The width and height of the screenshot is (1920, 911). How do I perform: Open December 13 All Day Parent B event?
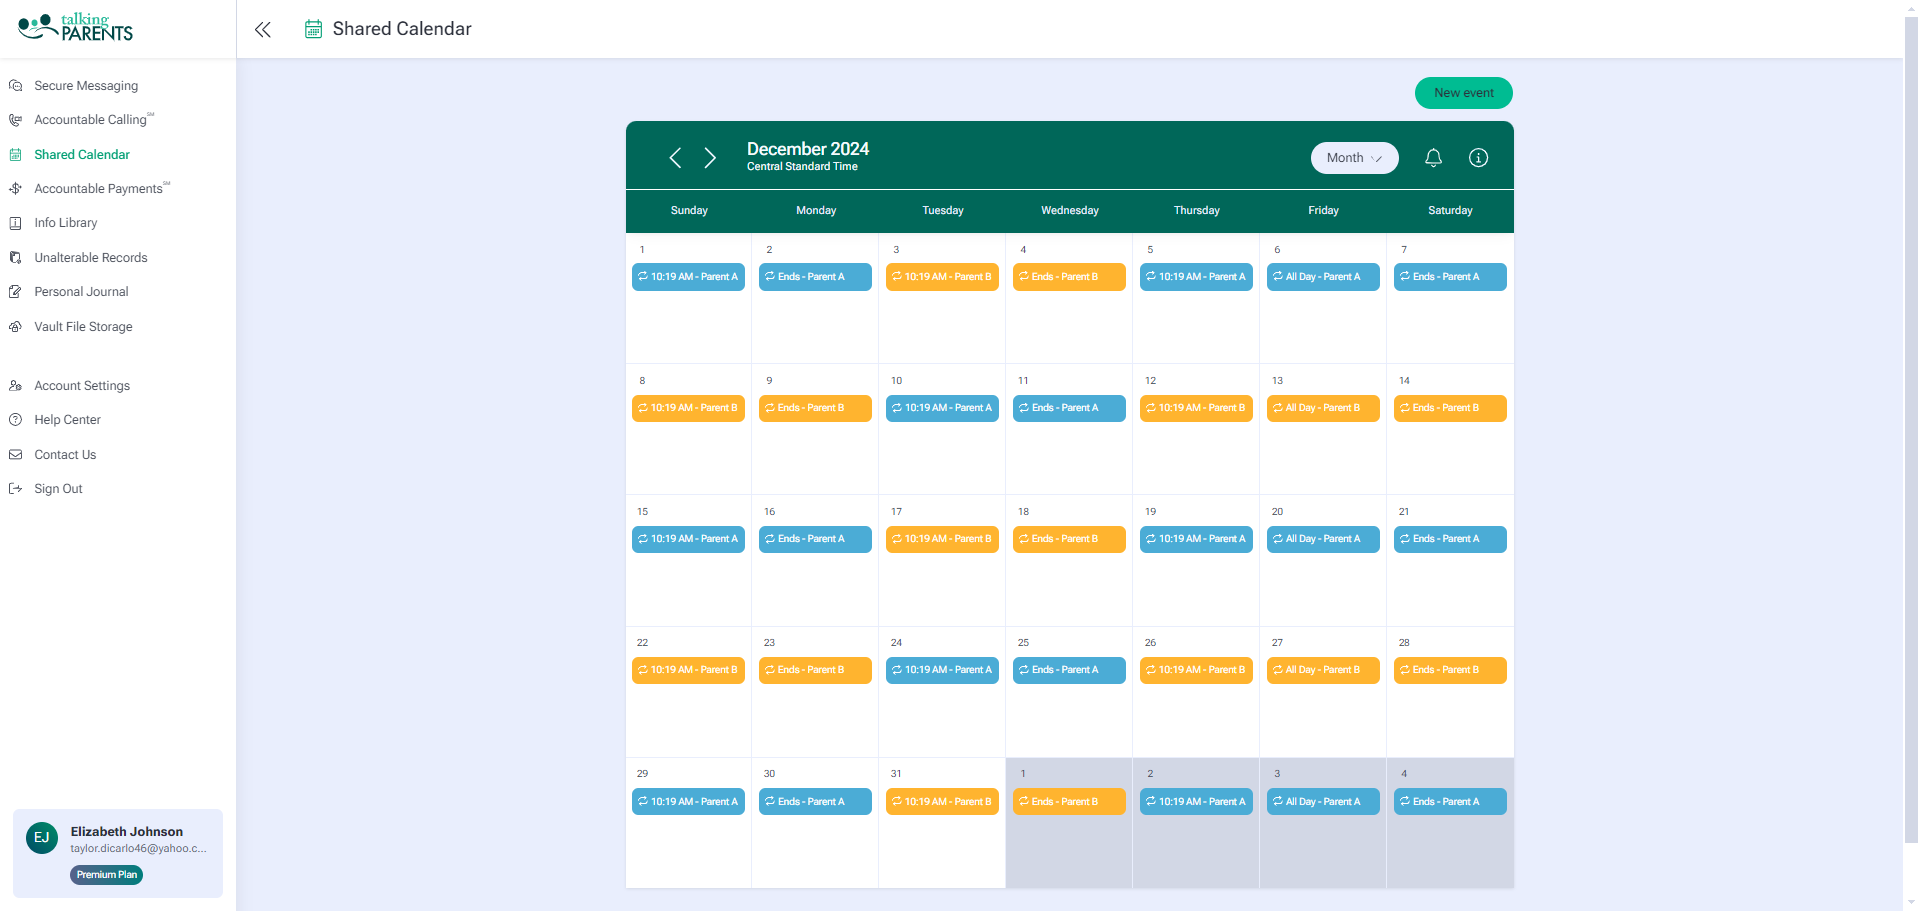coord(1323,408)
